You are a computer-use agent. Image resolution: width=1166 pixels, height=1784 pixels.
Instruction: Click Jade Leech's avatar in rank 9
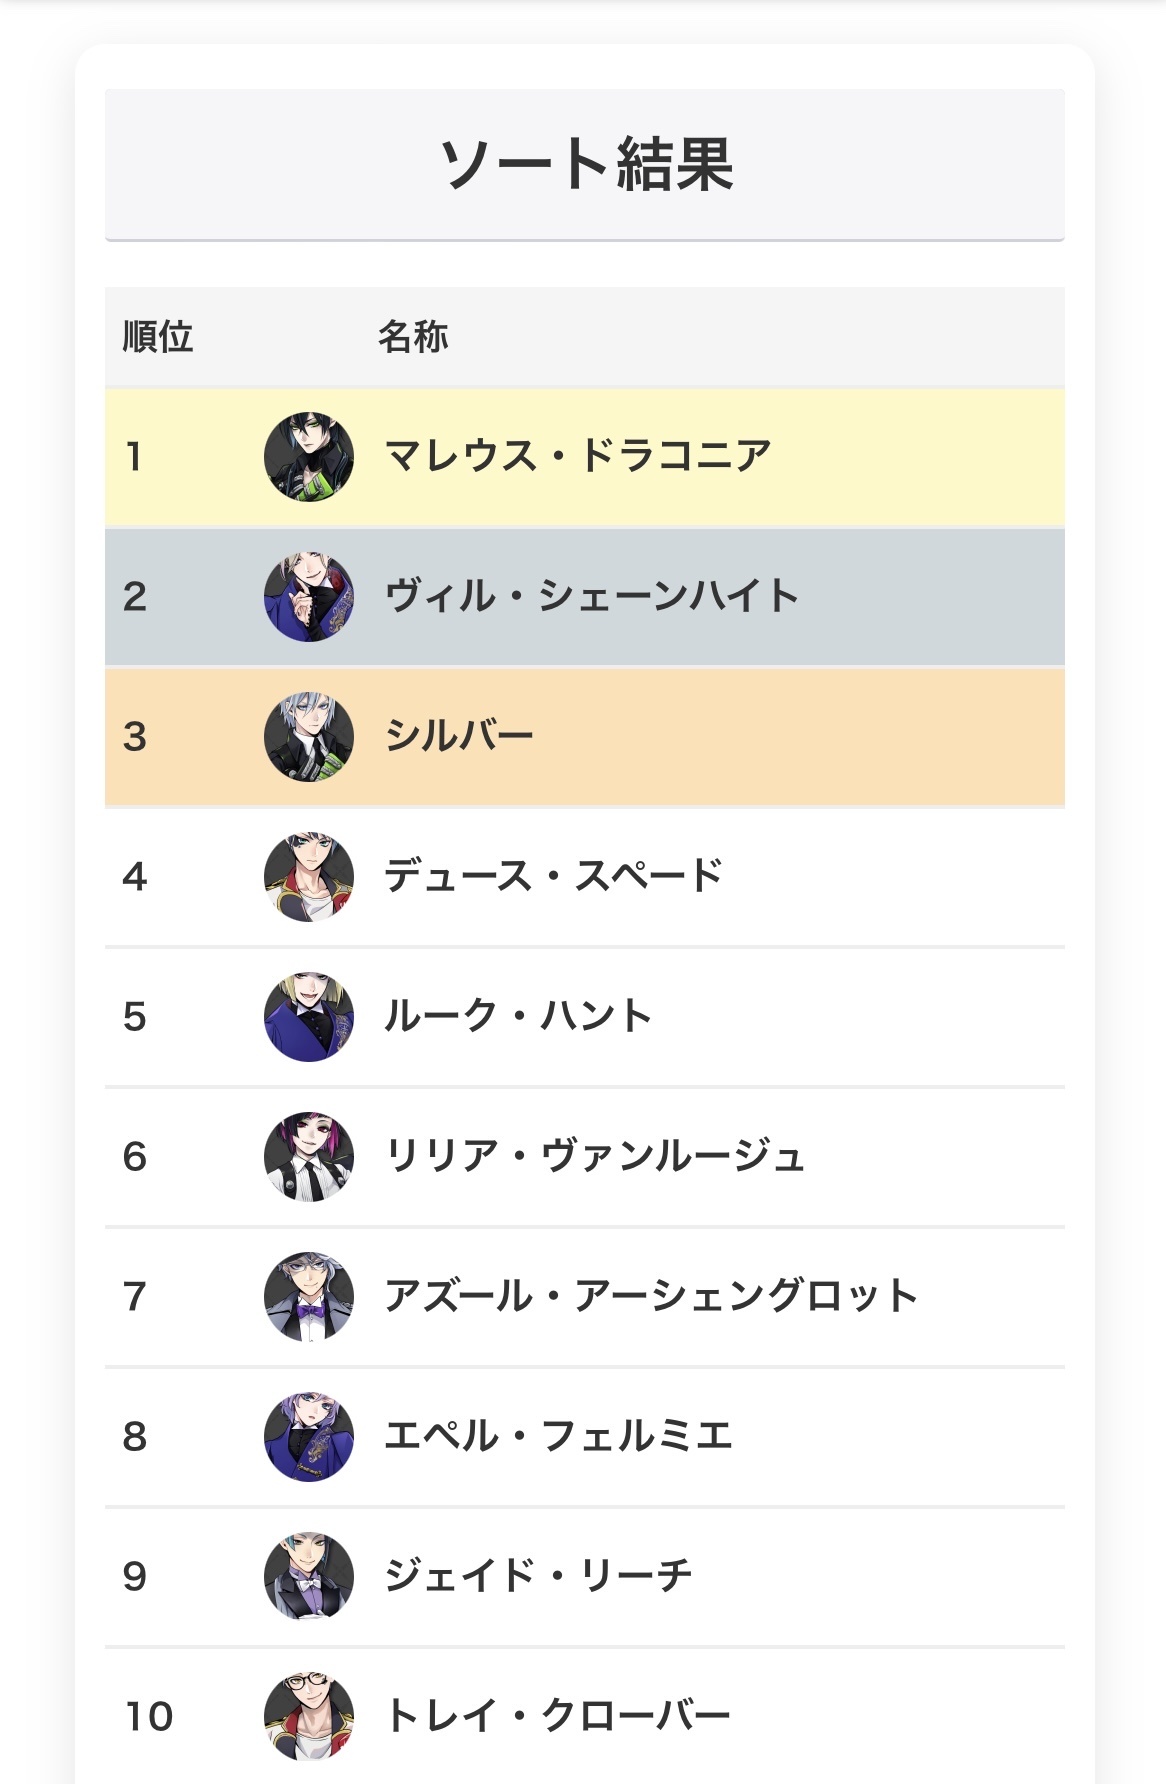pyautogui.click(x=309, y=1577)
